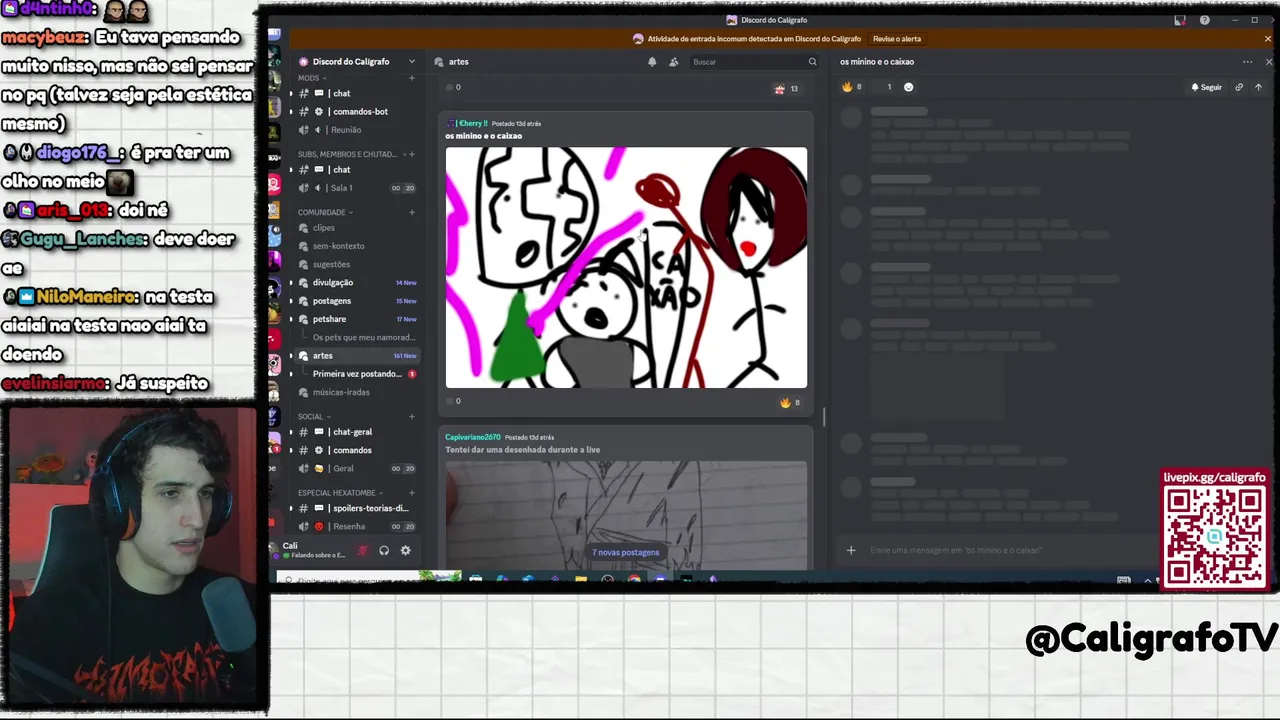Collapse the ESPECIAL HEXATOMBE category

(x=340, y=493)
